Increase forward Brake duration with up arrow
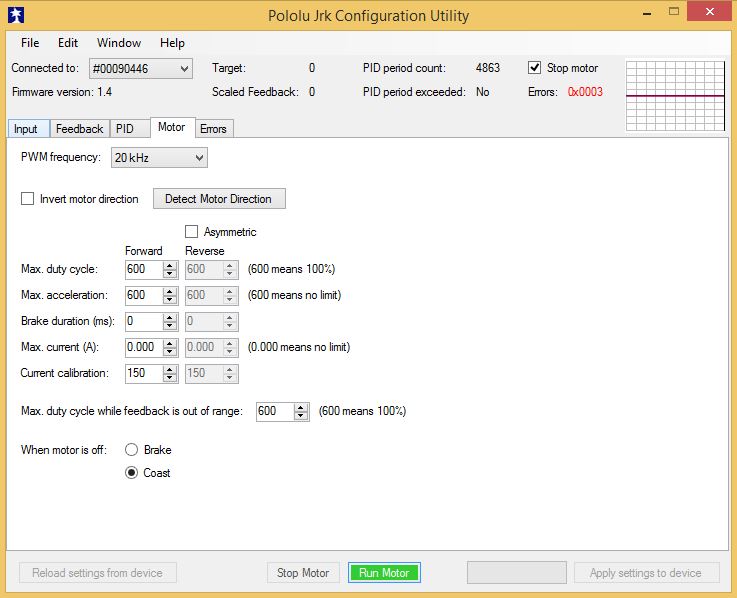737x598 pixels. click(169, 317)
